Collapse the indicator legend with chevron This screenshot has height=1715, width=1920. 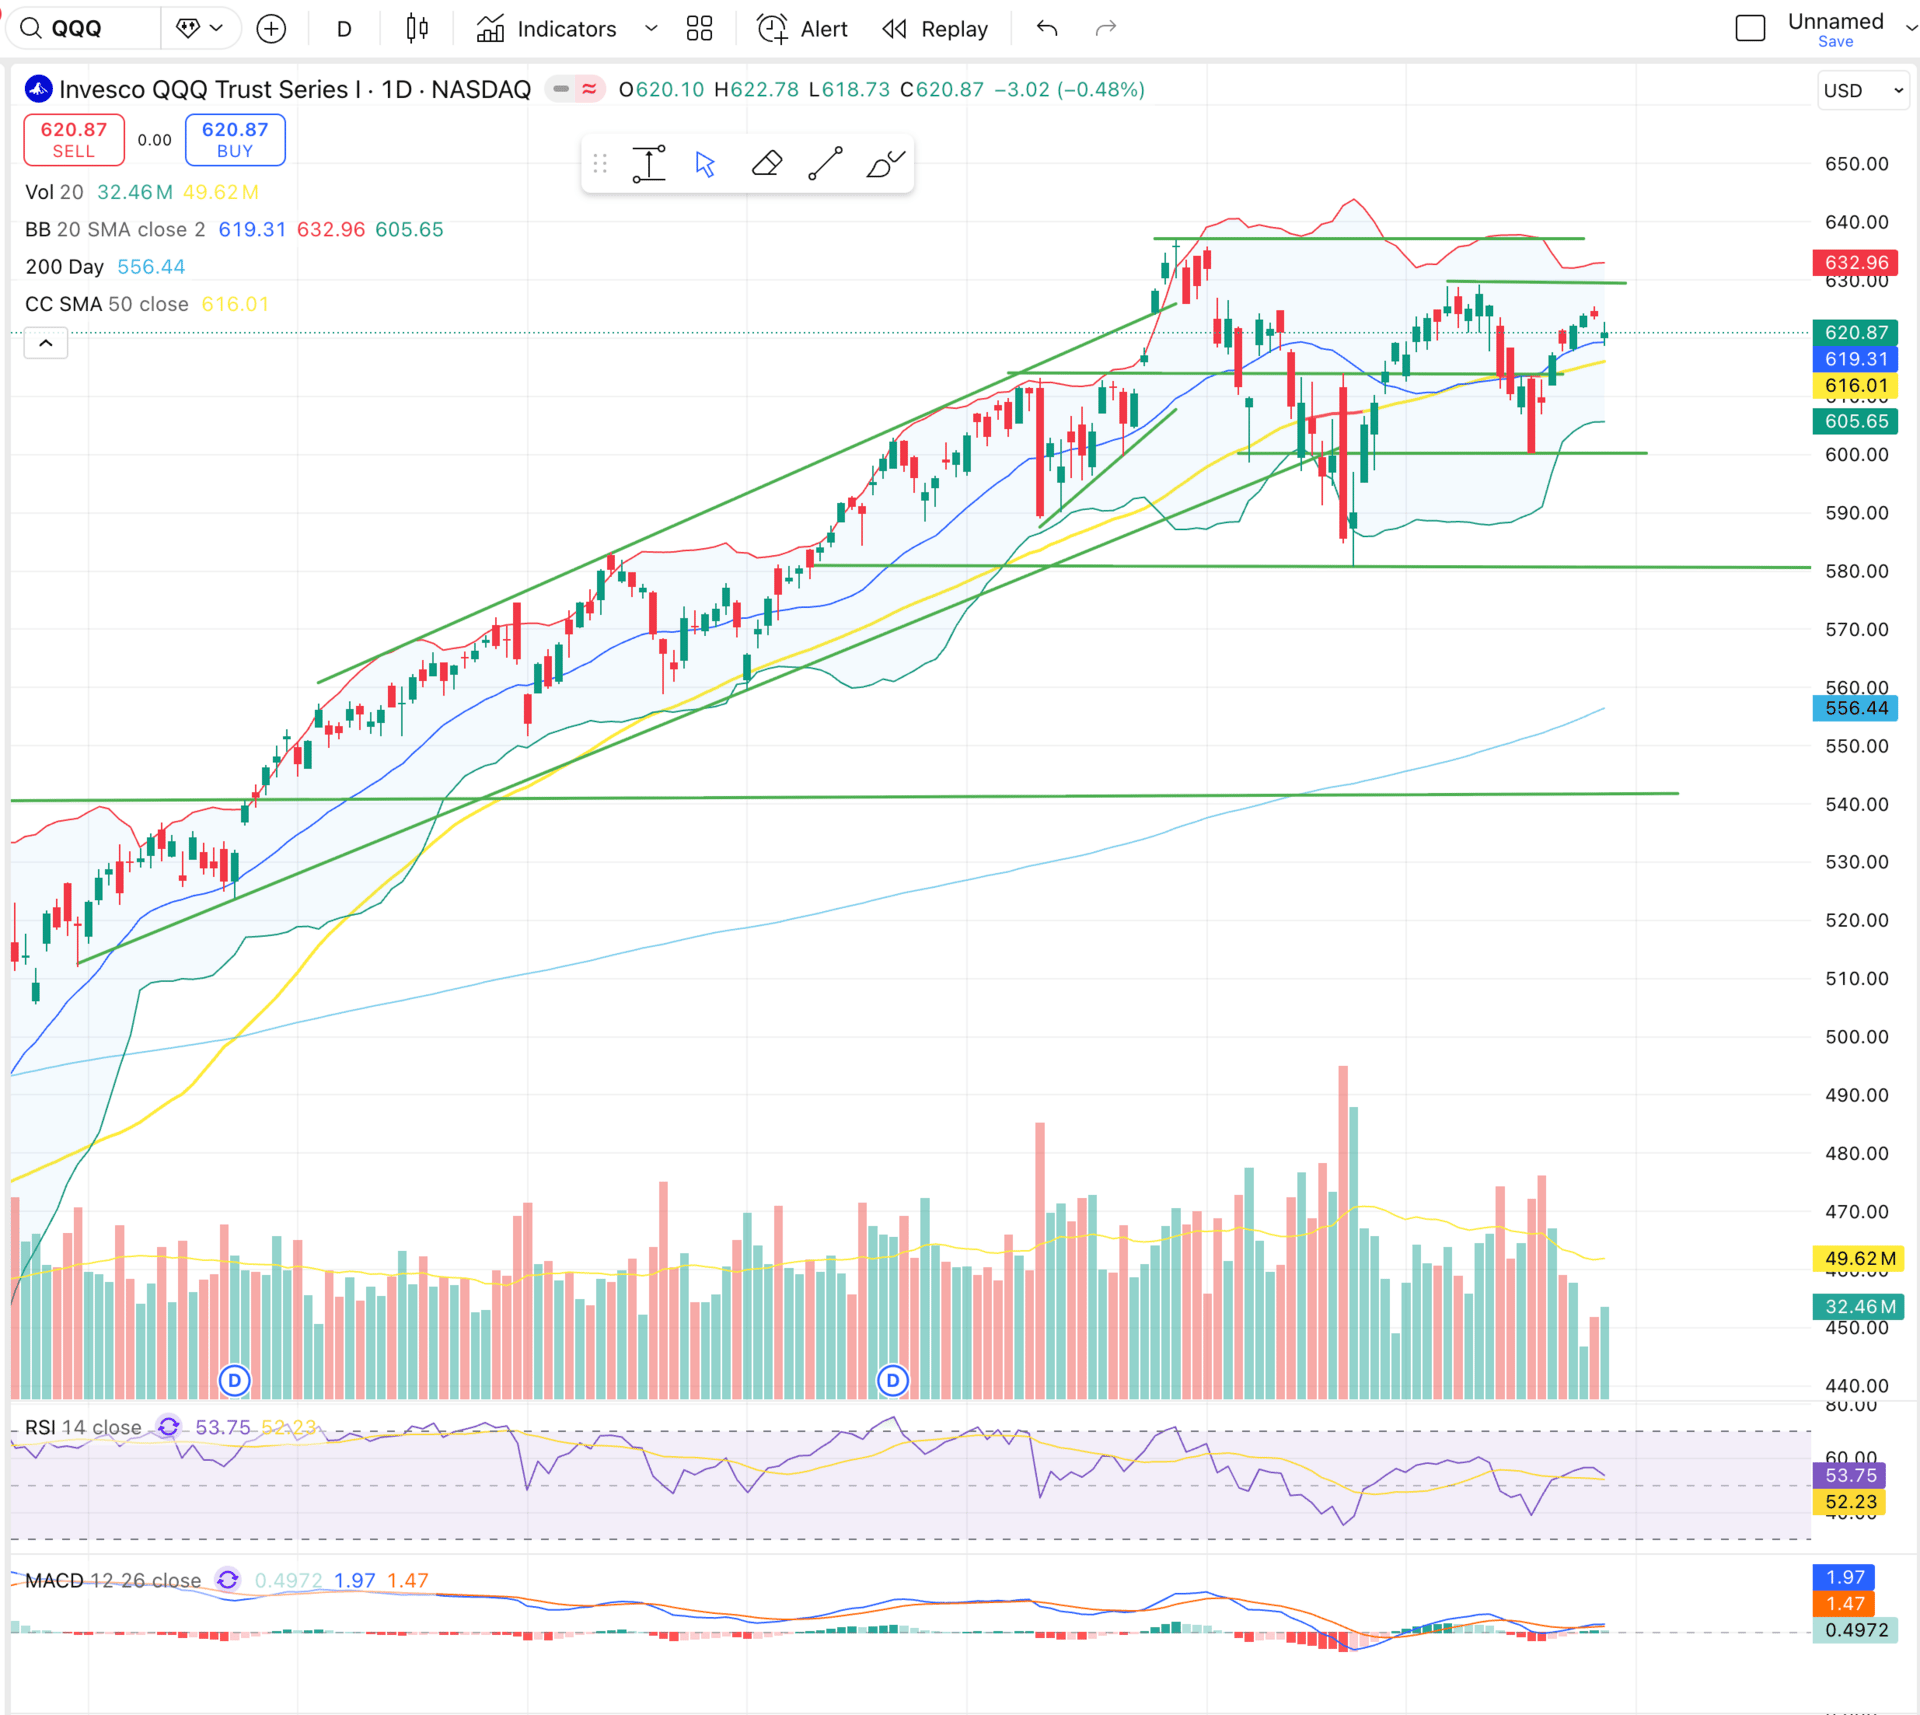point(46,343)
